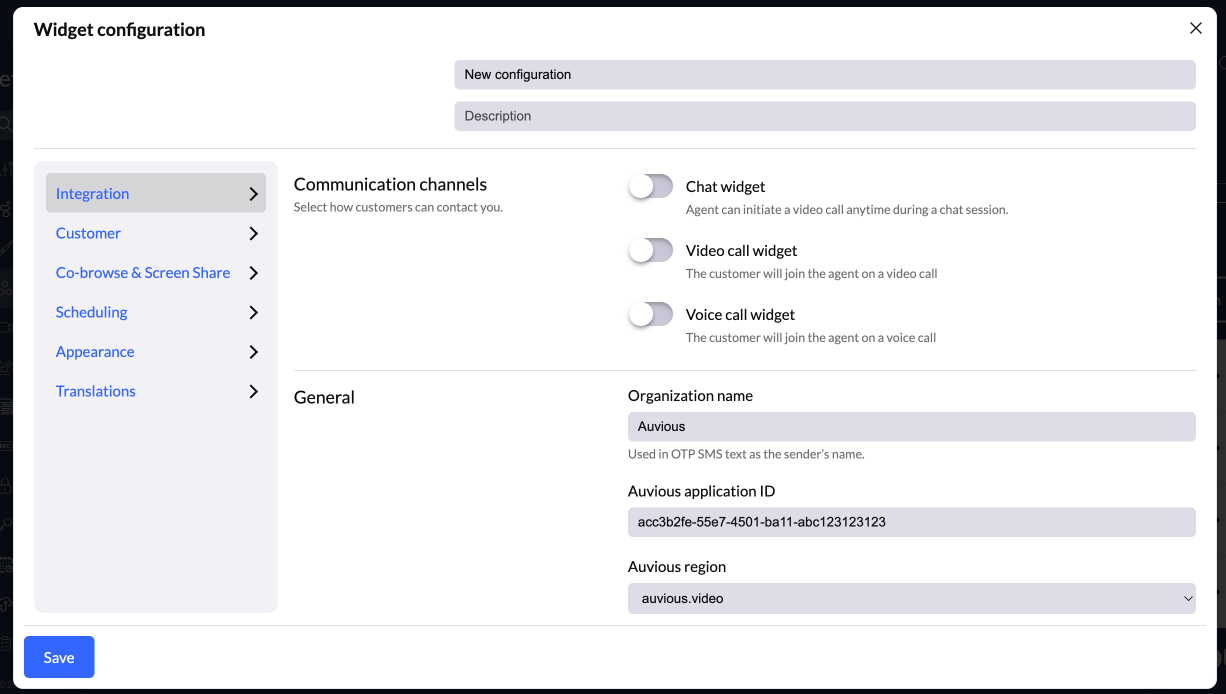Enable the Chat widget toggle
The height and width of the screenshot is (694, 1226).
click(x=651, y=187)
